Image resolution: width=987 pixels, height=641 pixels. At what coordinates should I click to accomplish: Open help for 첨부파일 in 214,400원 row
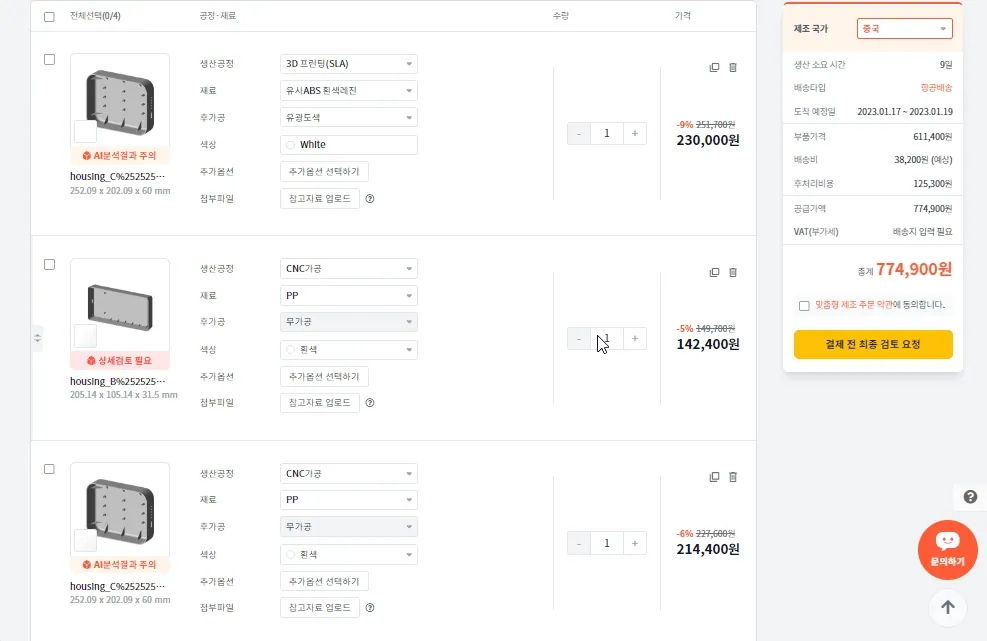coord(370,608)
